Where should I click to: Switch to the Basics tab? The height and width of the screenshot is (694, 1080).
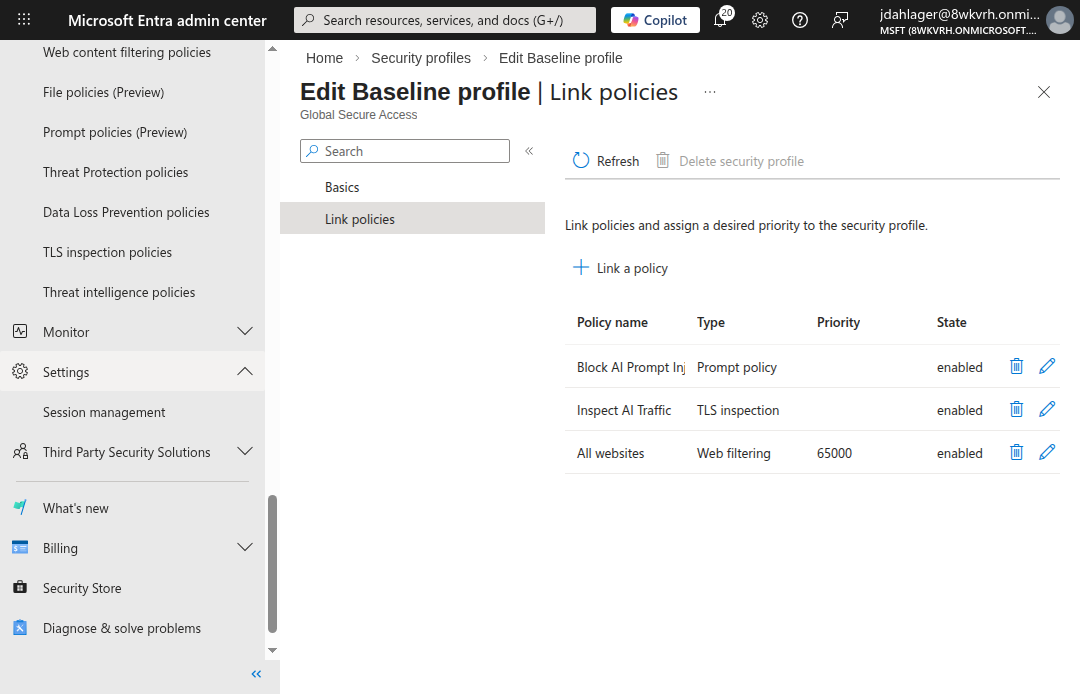tap(342, 187)
